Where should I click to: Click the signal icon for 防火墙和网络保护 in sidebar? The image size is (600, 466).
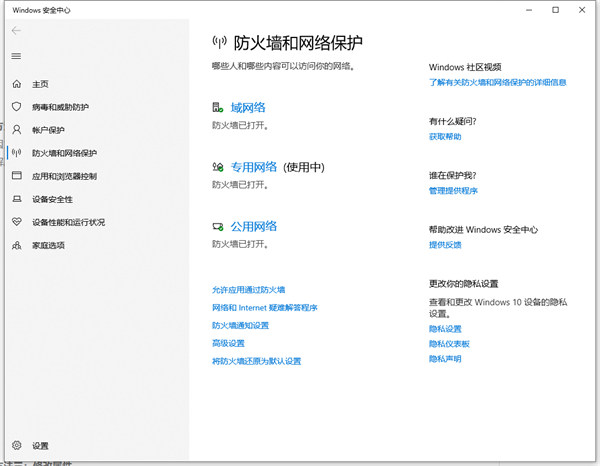click(16, 153)
